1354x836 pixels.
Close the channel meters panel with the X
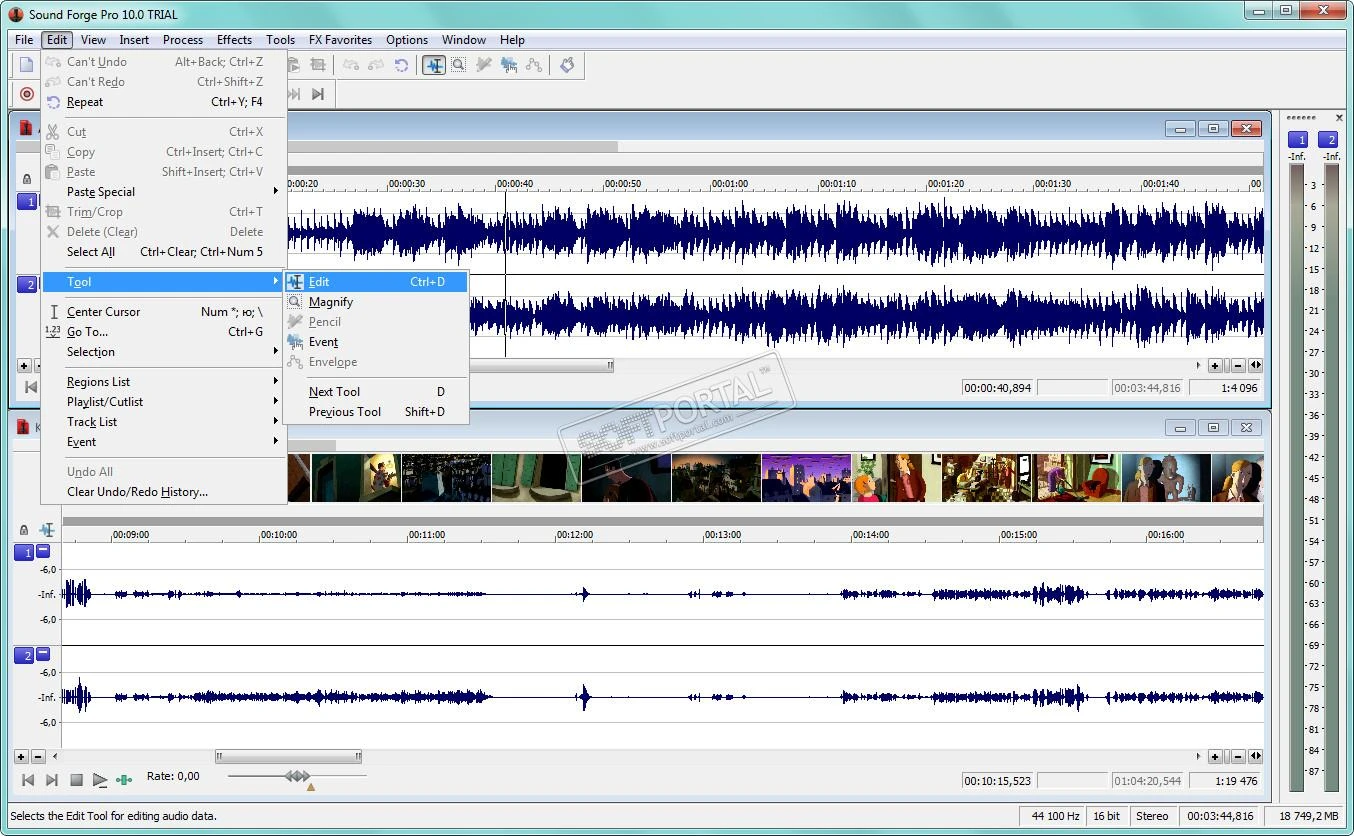tap(1339, 118)
